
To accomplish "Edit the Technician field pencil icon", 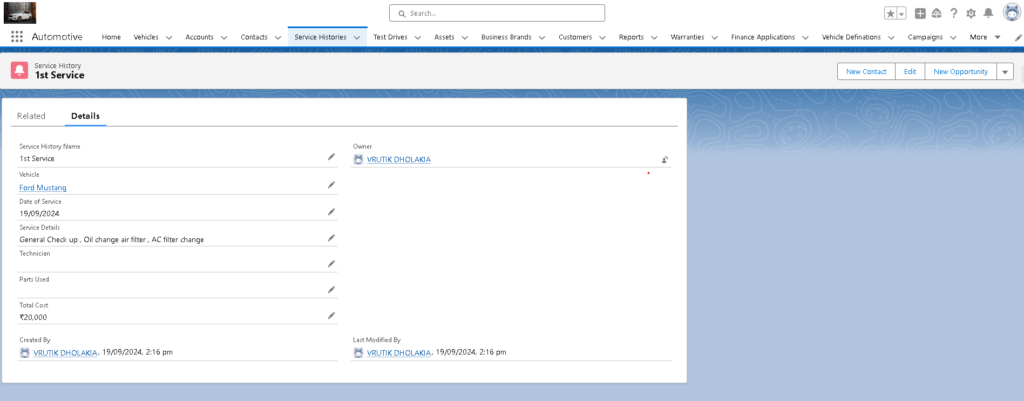I will tap(331, 264).
